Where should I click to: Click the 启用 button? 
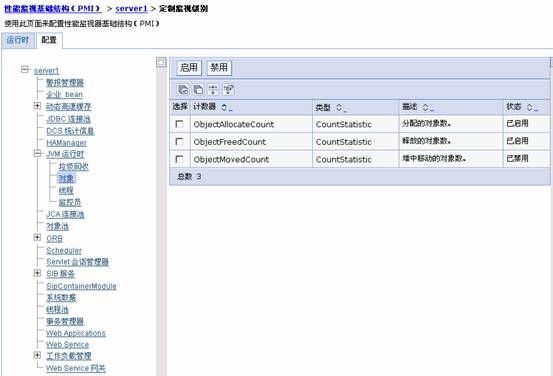(x=189, y=67)
